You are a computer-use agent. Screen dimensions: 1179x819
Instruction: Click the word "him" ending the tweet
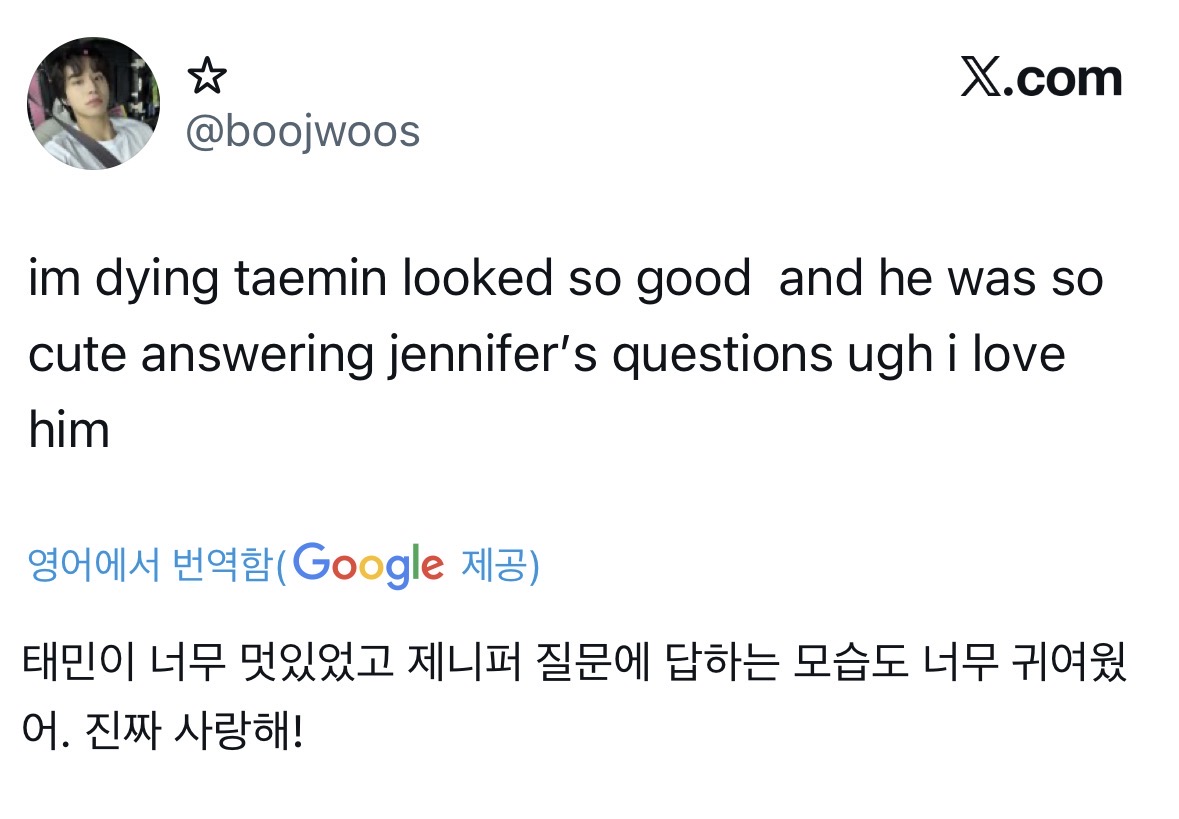[x=68, y=431]
